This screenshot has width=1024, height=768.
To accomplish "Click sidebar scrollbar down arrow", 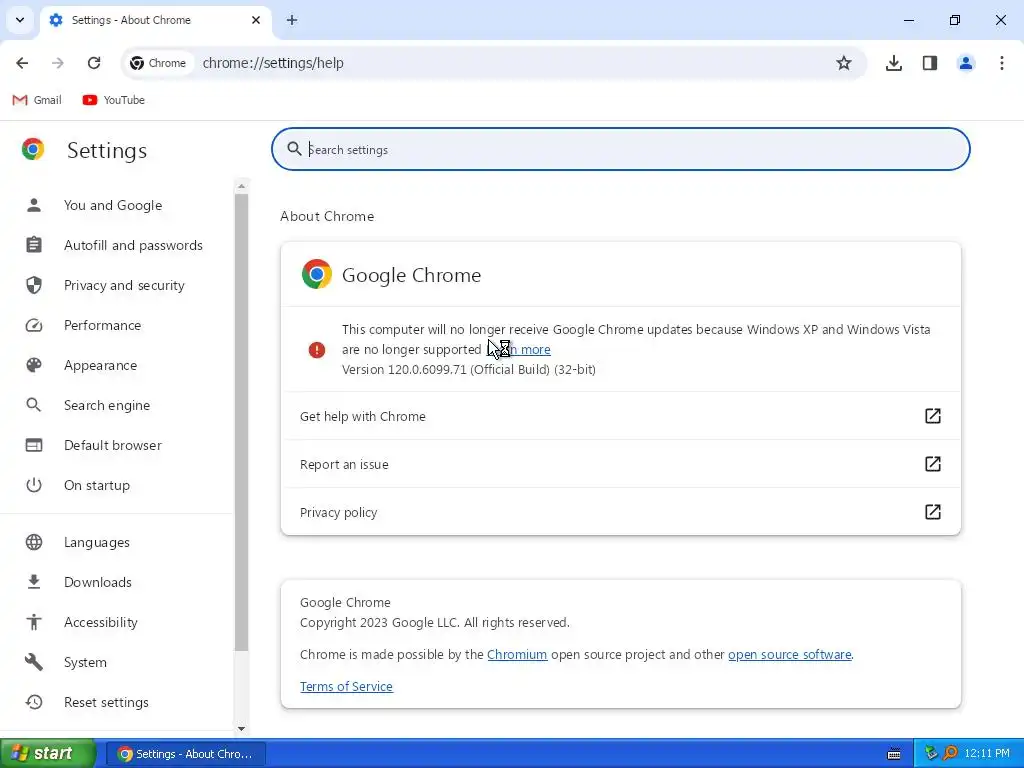I will pyautogui.click(x=242, y=729).
